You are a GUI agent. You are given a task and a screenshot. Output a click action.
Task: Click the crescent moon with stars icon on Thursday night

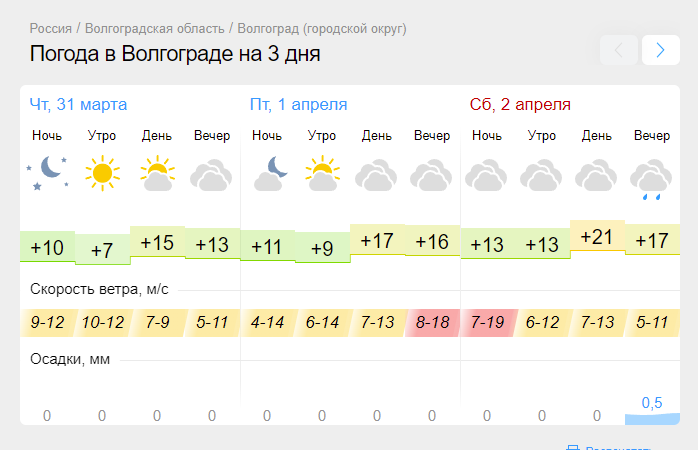coord(48,173)
